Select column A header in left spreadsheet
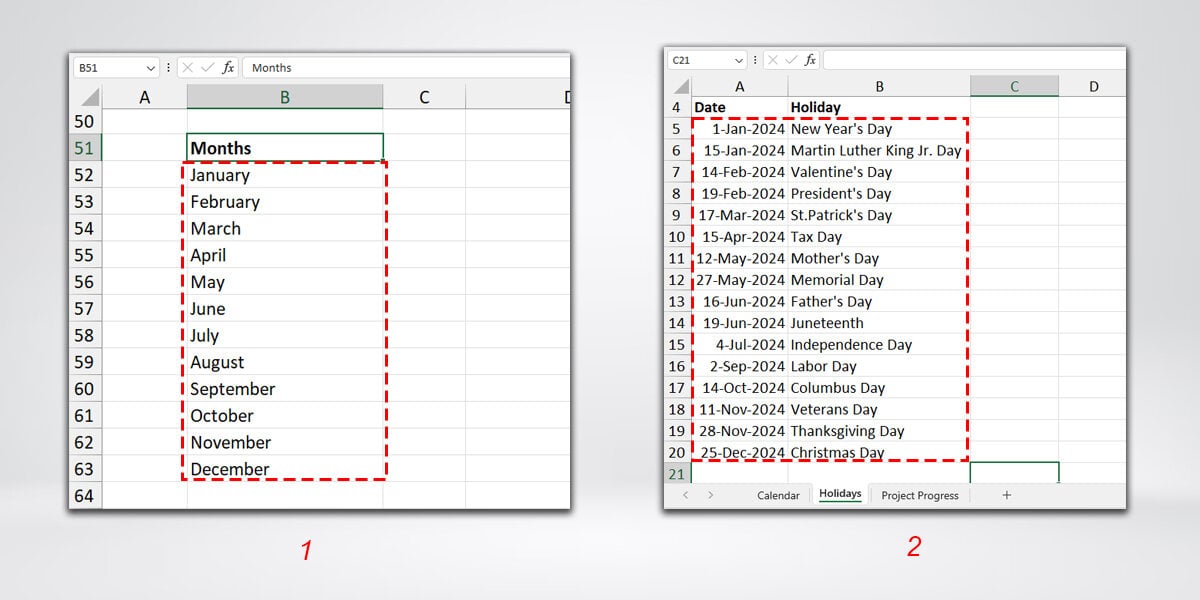 pyautogui.click(x=145, y=97)
